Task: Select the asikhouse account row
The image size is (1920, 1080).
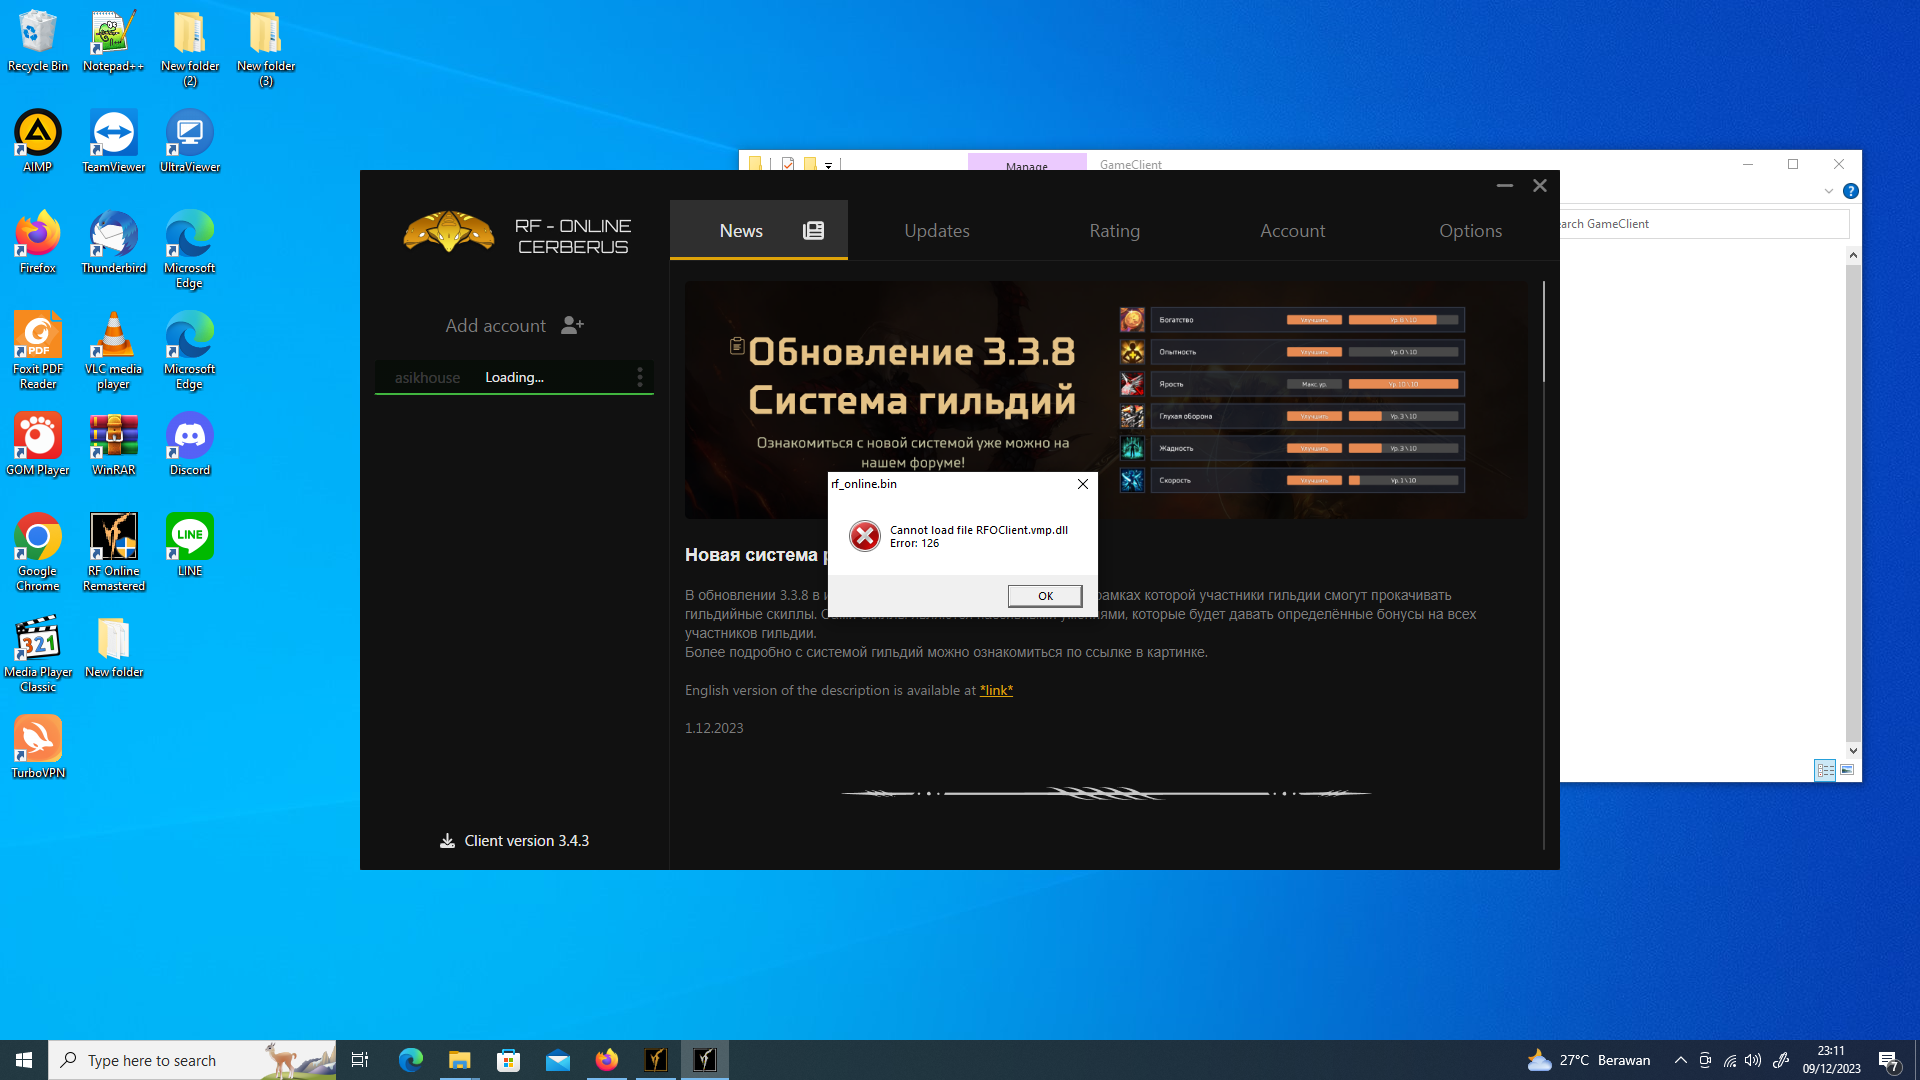Action: point(514,377)
